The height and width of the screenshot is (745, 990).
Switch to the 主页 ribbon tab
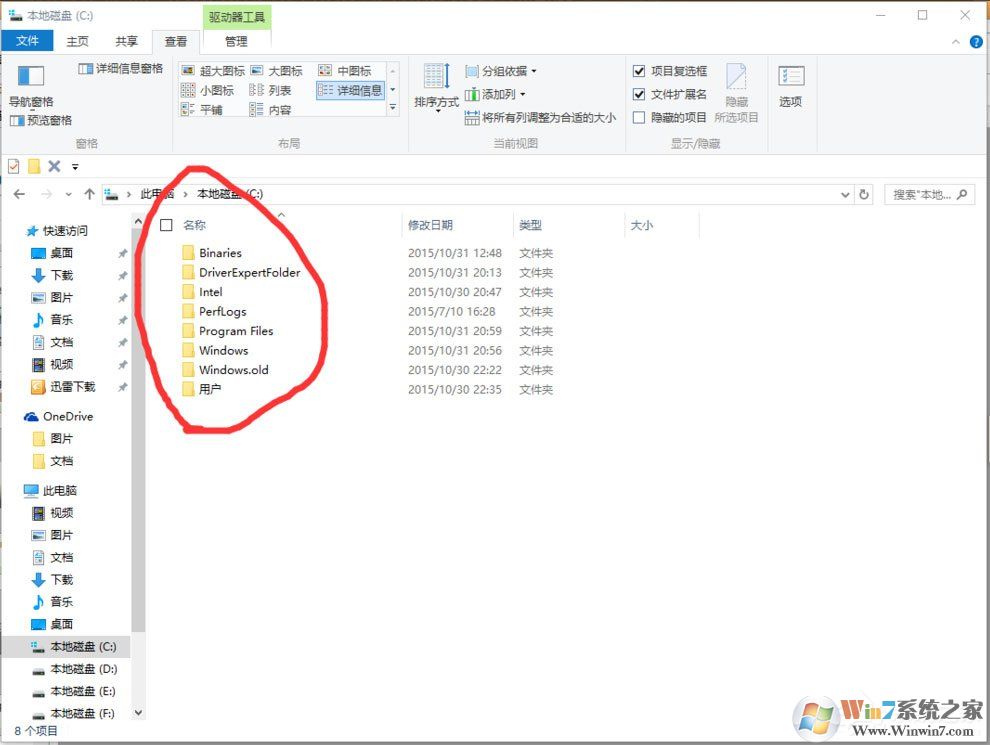[76, 41]
